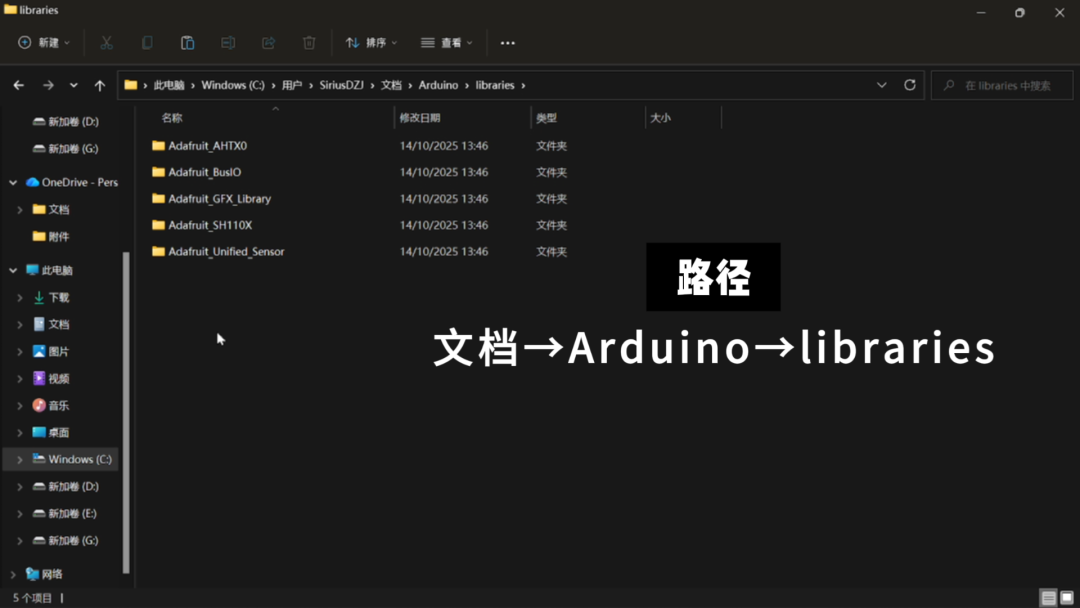Collapse the OneDrive tree node

[13, 182]
